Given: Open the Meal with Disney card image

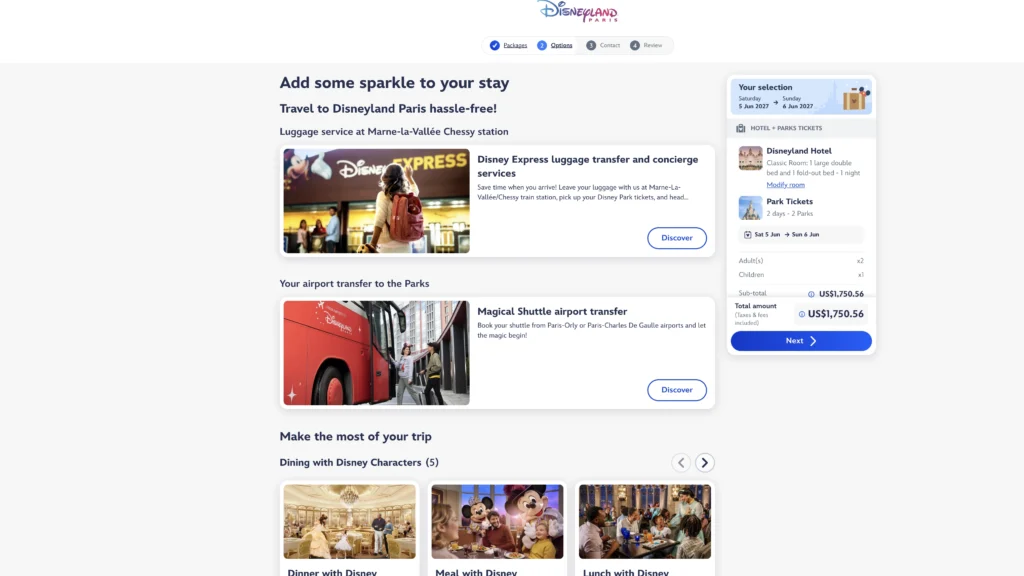Looking at the screenshot, I should point(497,522).
